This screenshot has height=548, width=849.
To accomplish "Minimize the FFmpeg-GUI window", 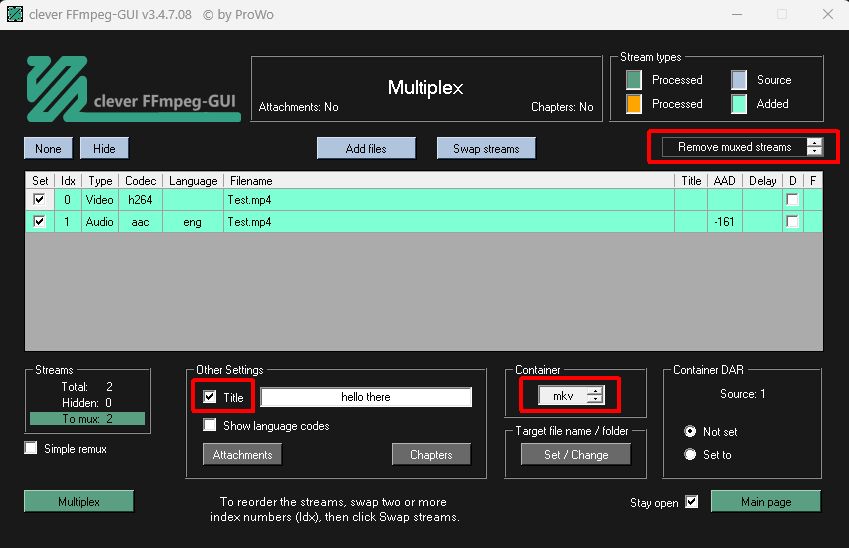I will pos(736,15).
